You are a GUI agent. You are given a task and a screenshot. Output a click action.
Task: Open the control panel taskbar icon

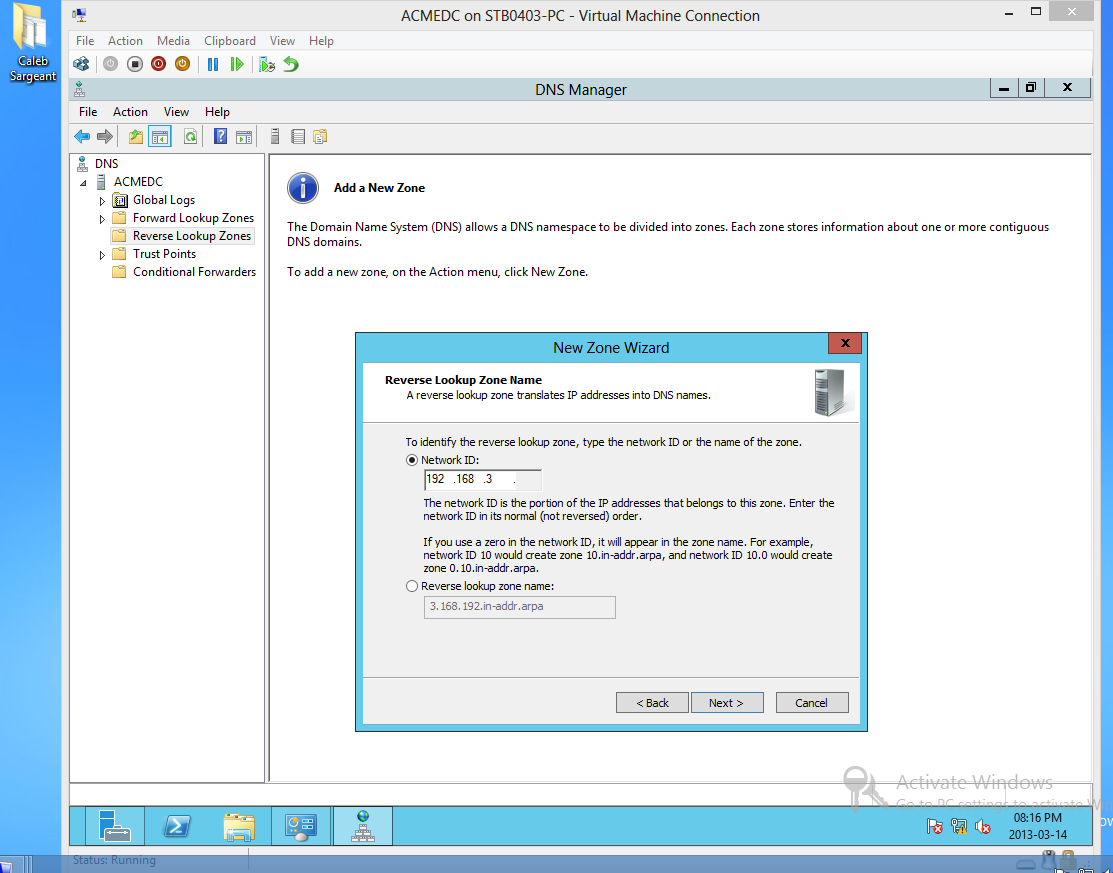pos(301,826)
